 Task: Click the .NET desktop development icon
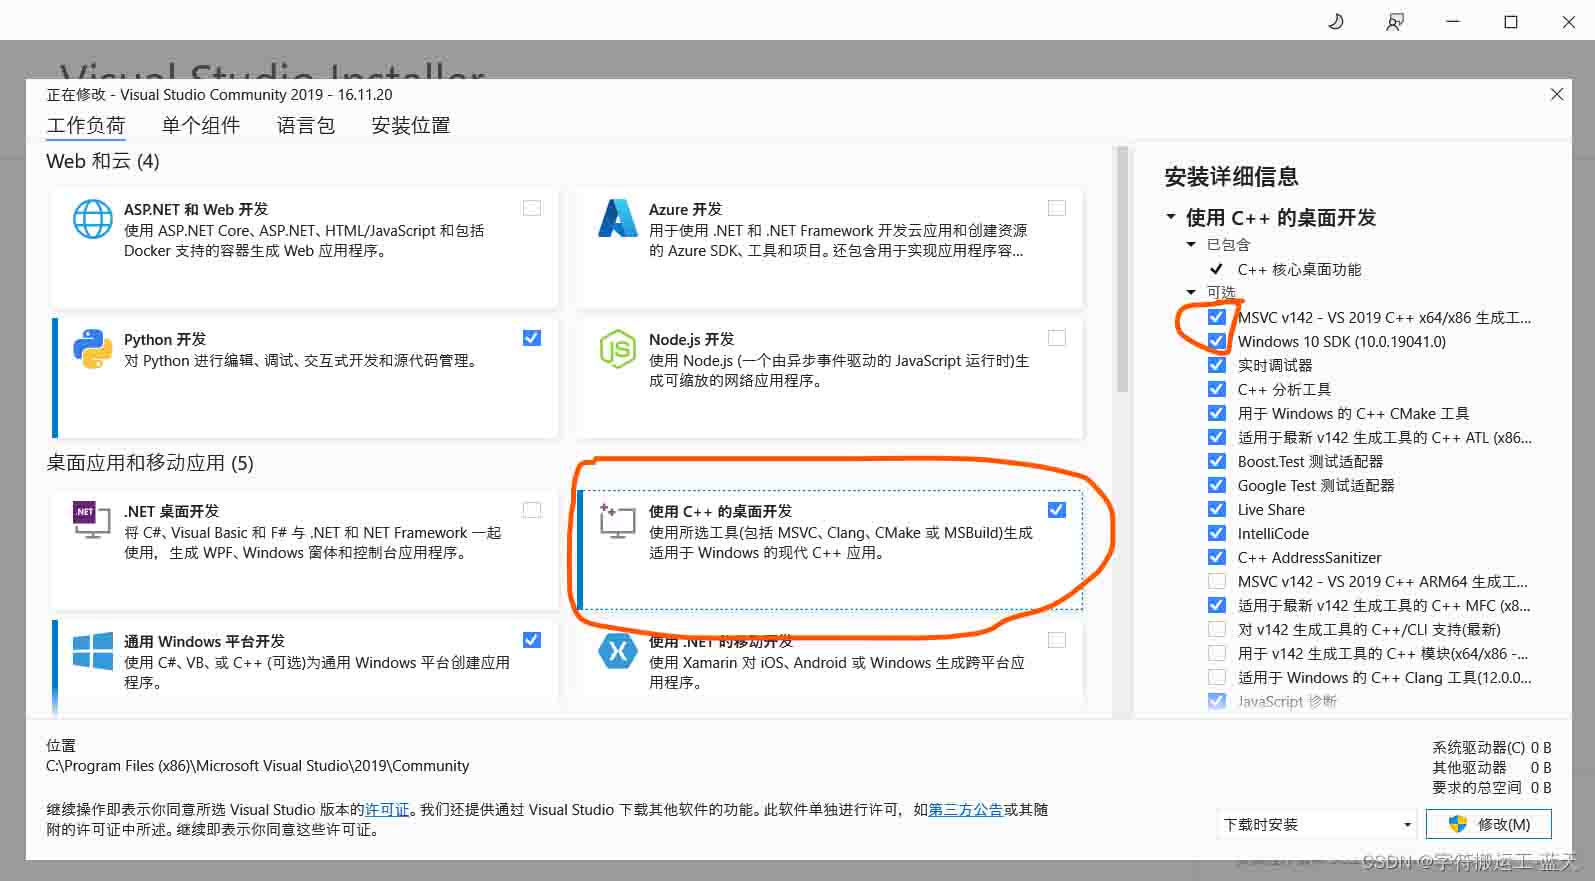click(x=92, y=520)
